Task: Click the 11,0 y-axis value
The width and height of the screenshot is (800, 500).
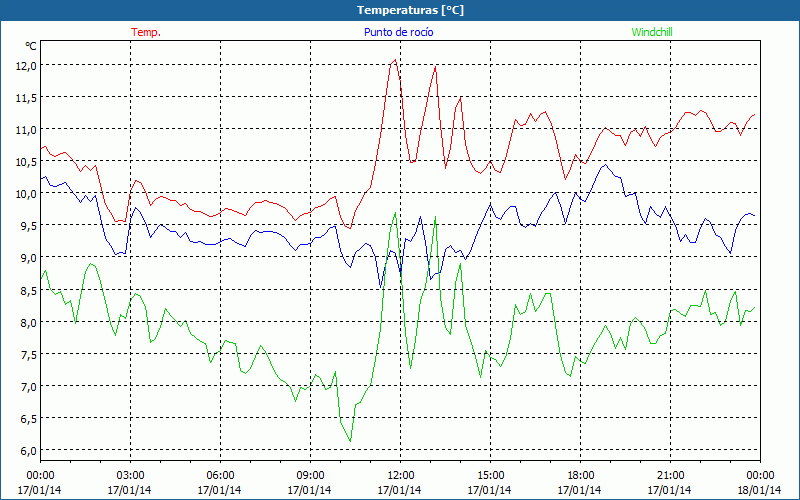Action: coord(26,130)
